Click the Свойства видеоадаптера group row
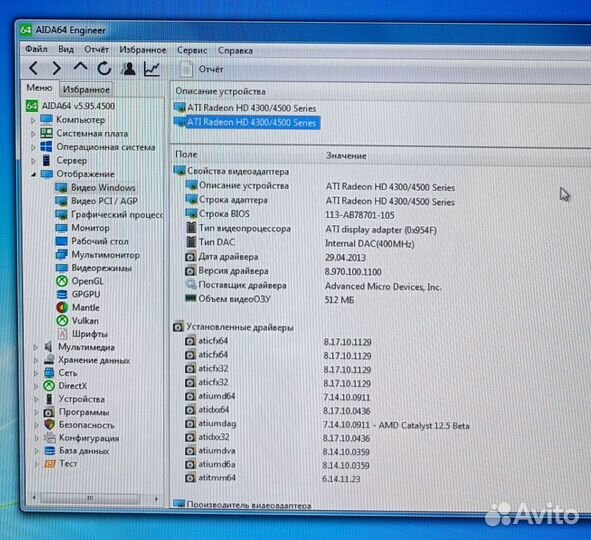The height and width of the screenshot is (540, 591). tap(231, 171)
